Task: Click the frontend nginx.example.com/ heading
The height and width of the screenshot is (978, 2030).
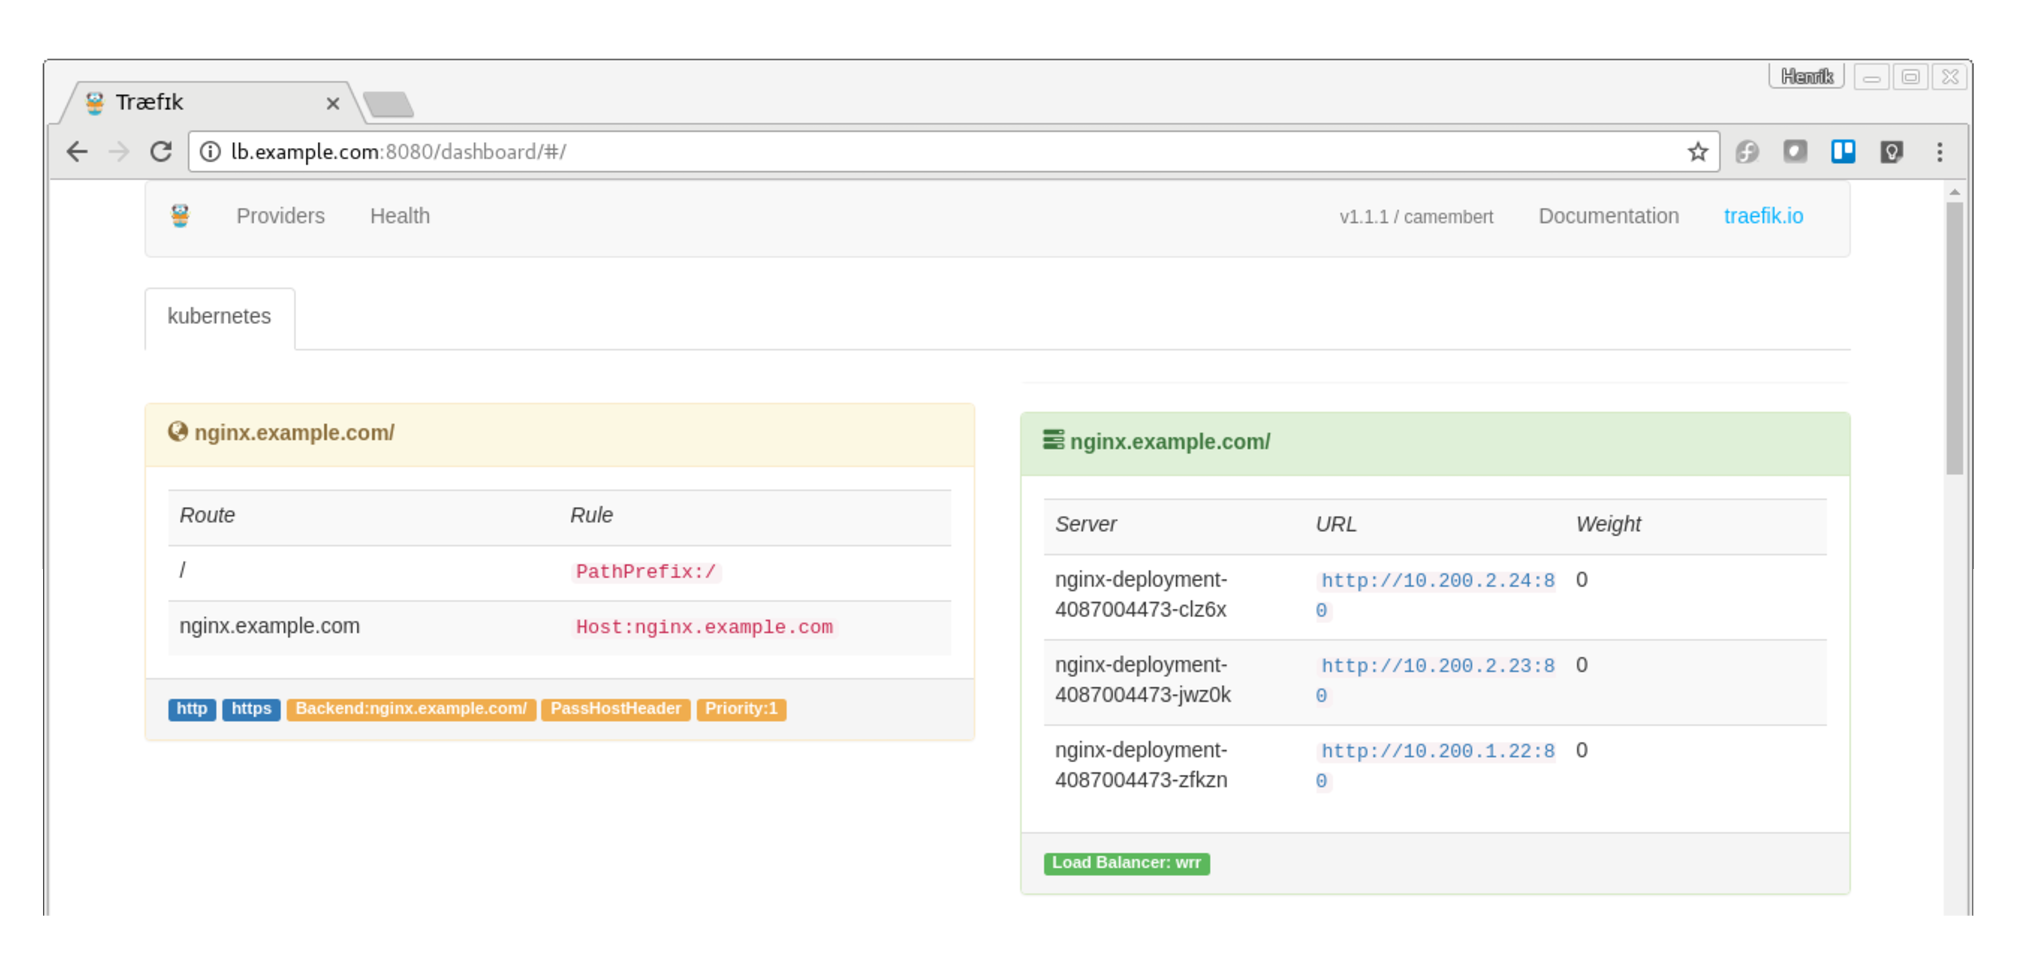Action: tap(294, 433)
